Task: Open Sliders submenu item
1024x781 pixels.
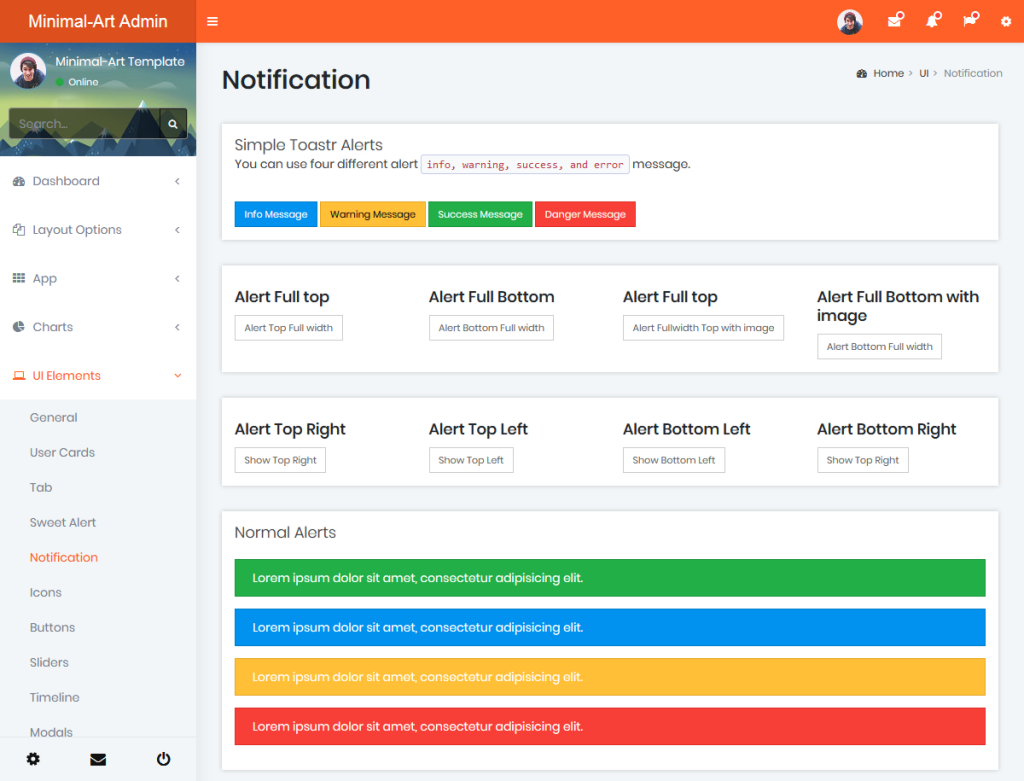Action: coord(49,662)
